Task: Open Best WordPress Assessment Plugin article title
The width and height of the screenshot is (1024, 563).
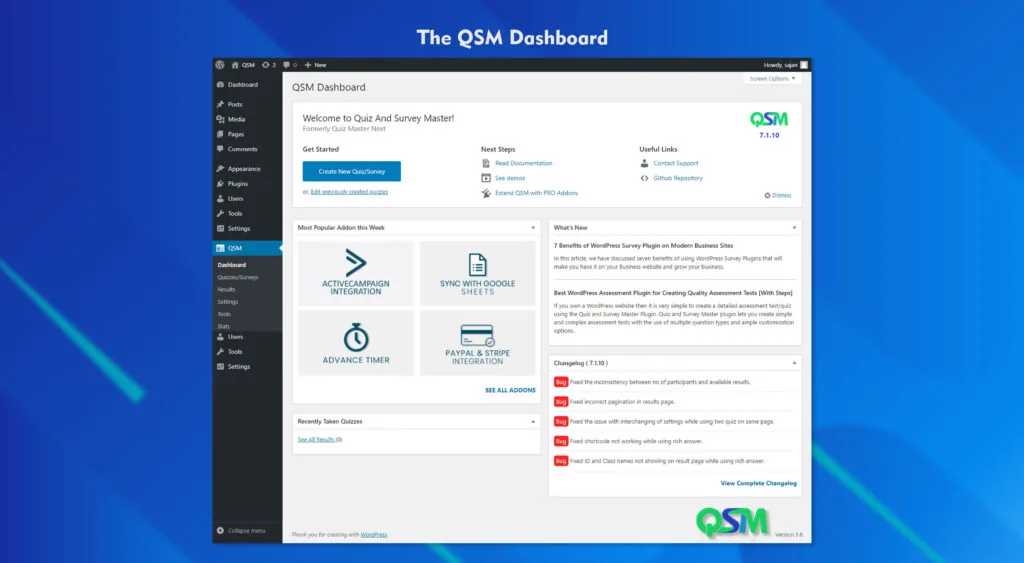Action: [673, 293]
